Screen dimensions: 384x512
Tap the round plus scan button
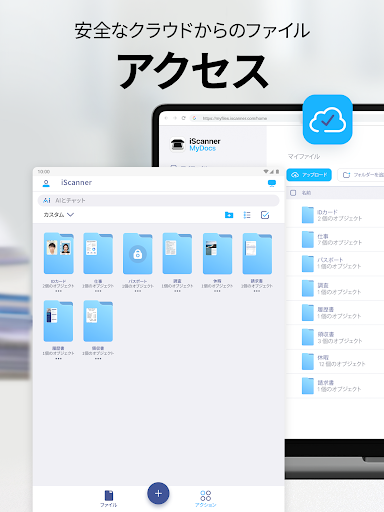(x=158, y=493)
